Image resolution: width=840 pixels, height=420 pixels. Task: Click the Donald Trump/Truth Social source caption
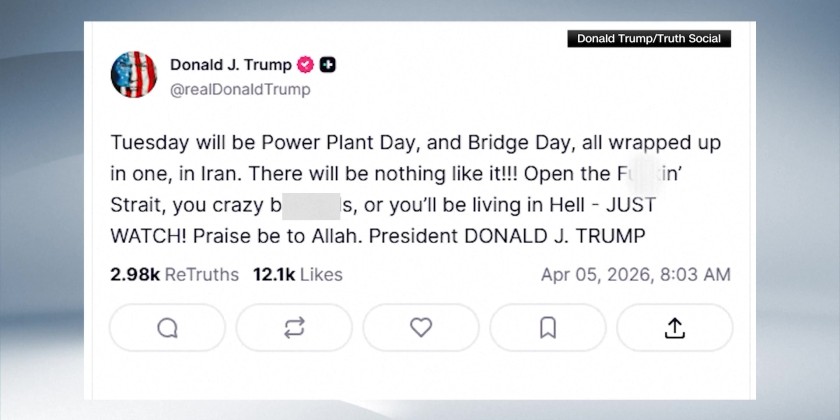pyautogui.click(x=649, y=39)
